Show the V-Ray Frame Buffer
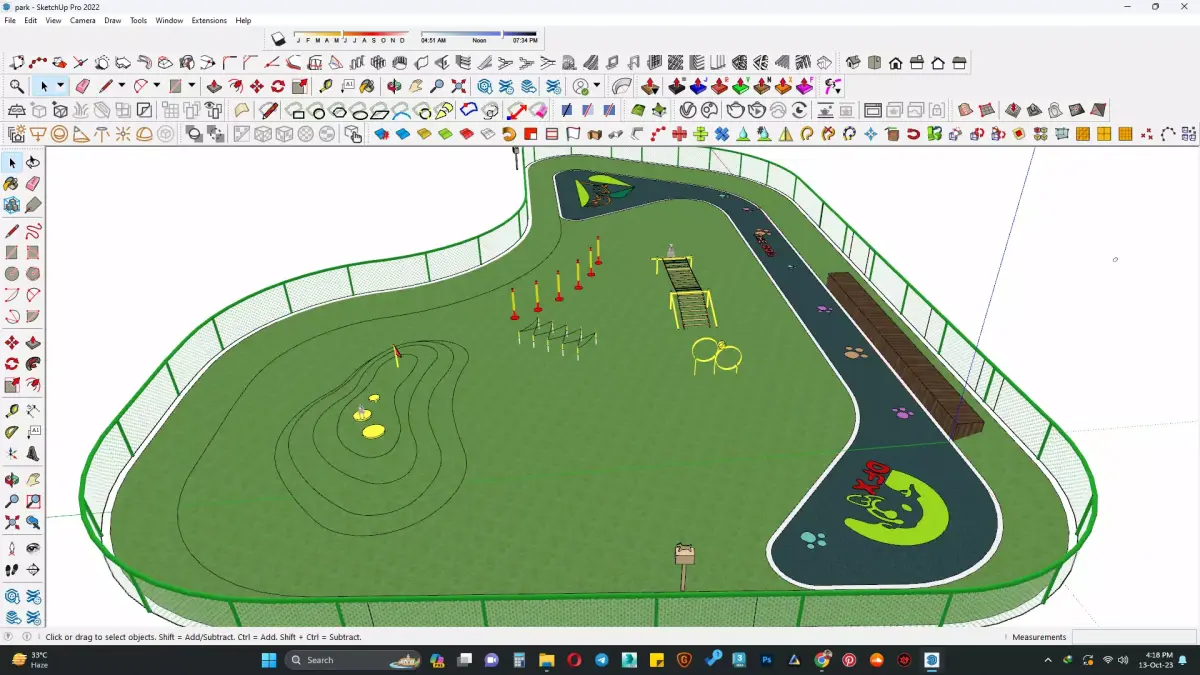 click(872, 110)
